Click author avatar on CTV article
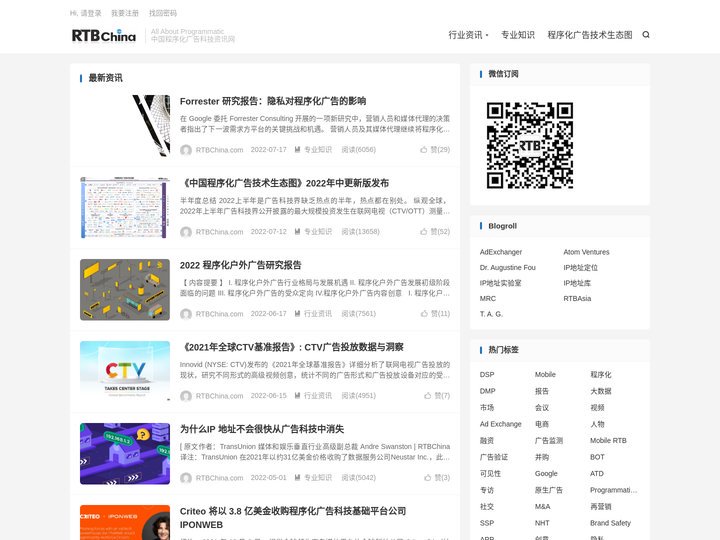This screenshot has width=720, height=540. click(186, 396)
